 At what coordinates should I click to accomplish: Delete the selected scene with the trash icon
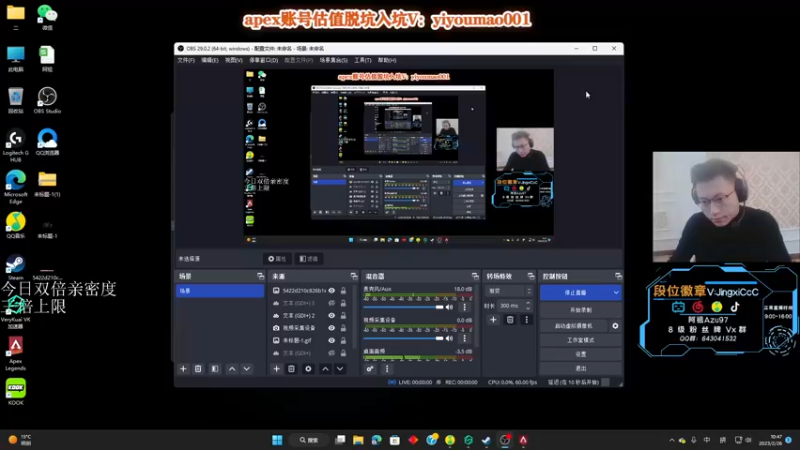tap(198, 369)
